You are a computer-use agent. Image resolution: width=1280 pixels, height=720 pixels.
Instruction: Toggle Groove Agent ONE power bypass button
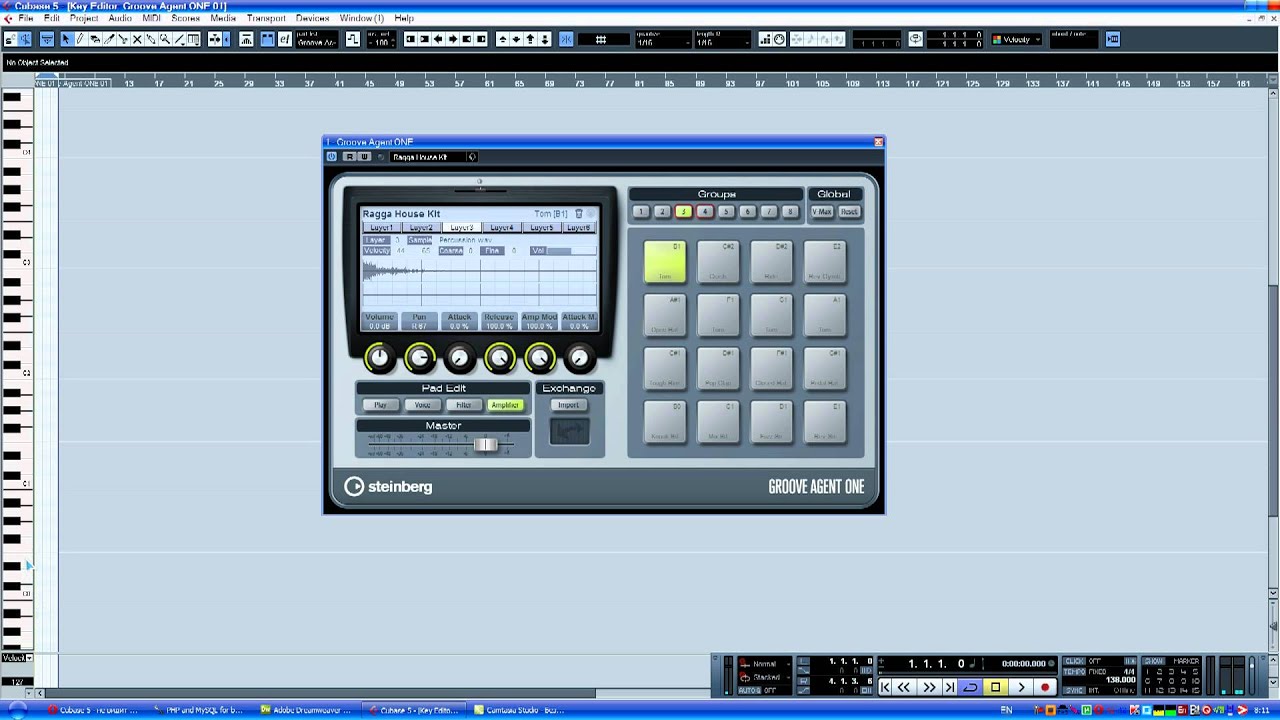(332, 157)
